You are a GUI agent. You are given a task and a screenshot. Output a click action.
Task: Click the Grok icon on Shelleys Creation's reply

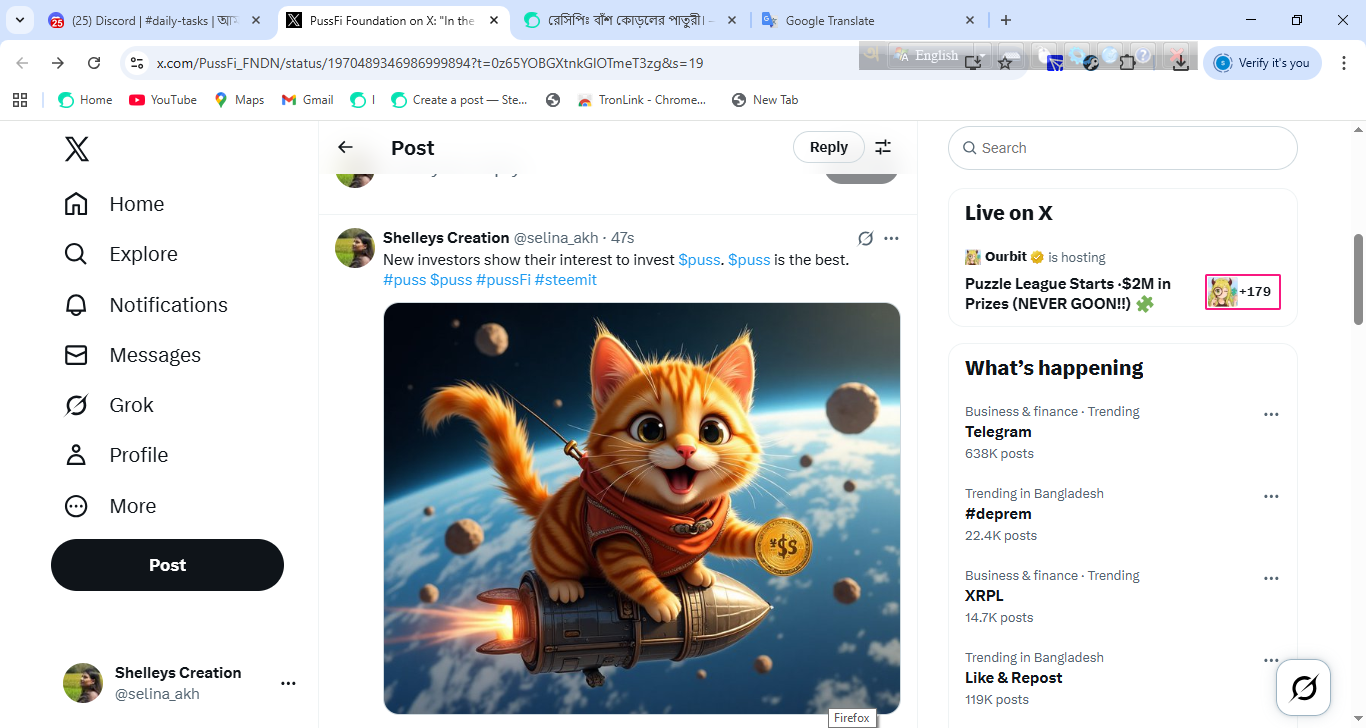tap(866, 238)
